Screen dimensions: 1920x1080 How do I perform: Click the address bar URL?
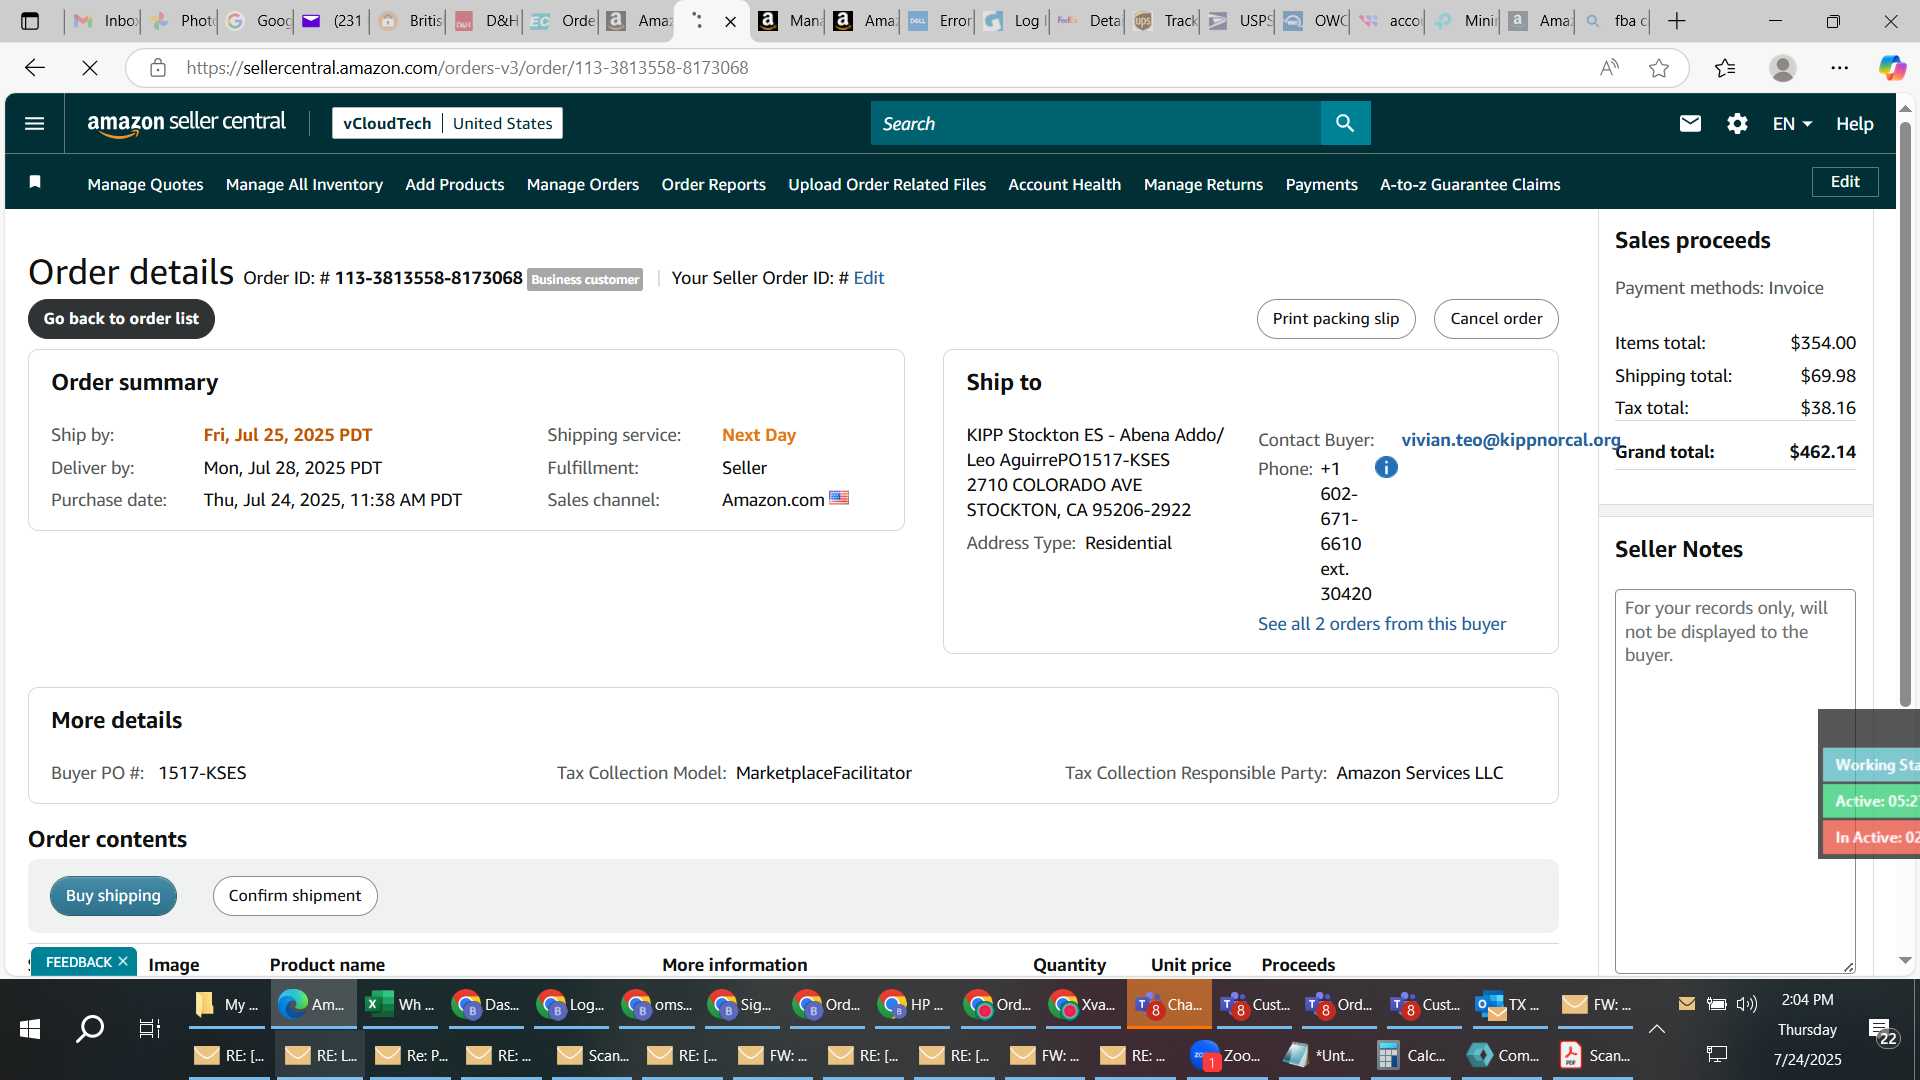point(467,68)
